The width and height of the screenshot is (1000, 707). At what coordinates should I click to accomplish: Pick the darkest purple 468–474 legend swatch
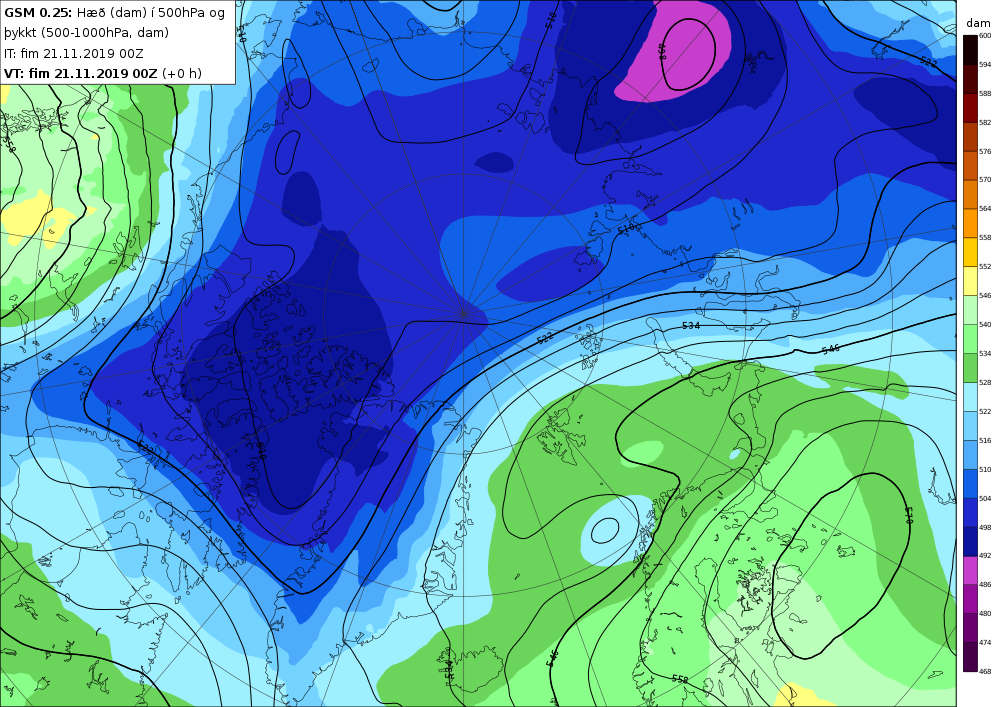click(970, 657)
